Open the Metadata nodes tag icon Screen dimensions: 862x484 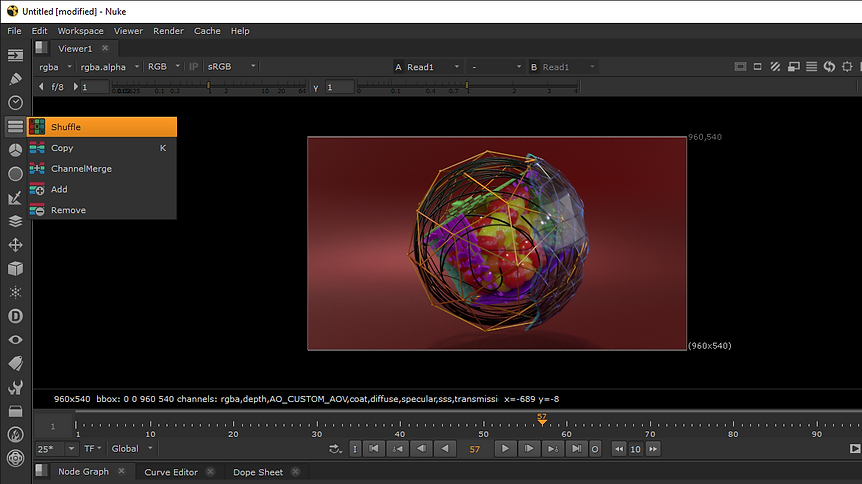(15, 363)
